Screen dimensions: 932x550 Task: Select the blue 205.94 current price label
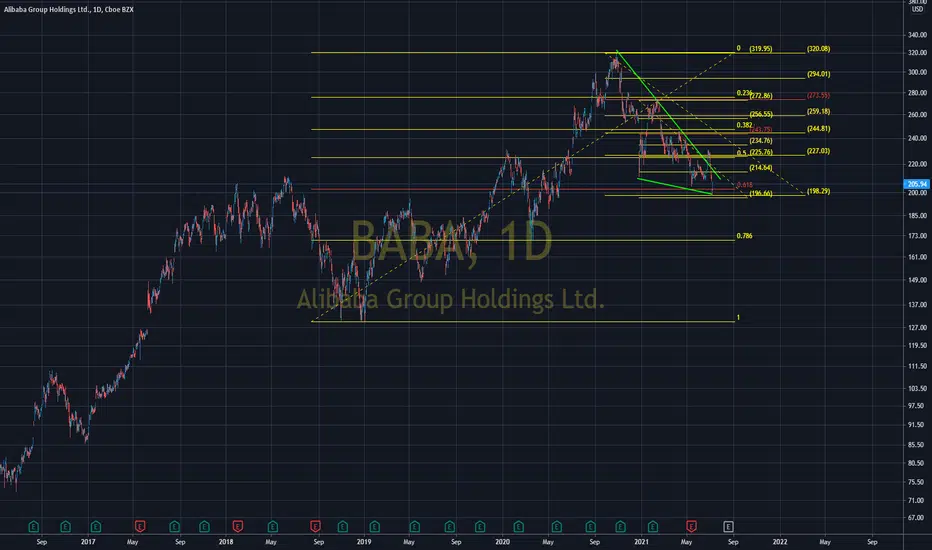click(x=917, y=184)
